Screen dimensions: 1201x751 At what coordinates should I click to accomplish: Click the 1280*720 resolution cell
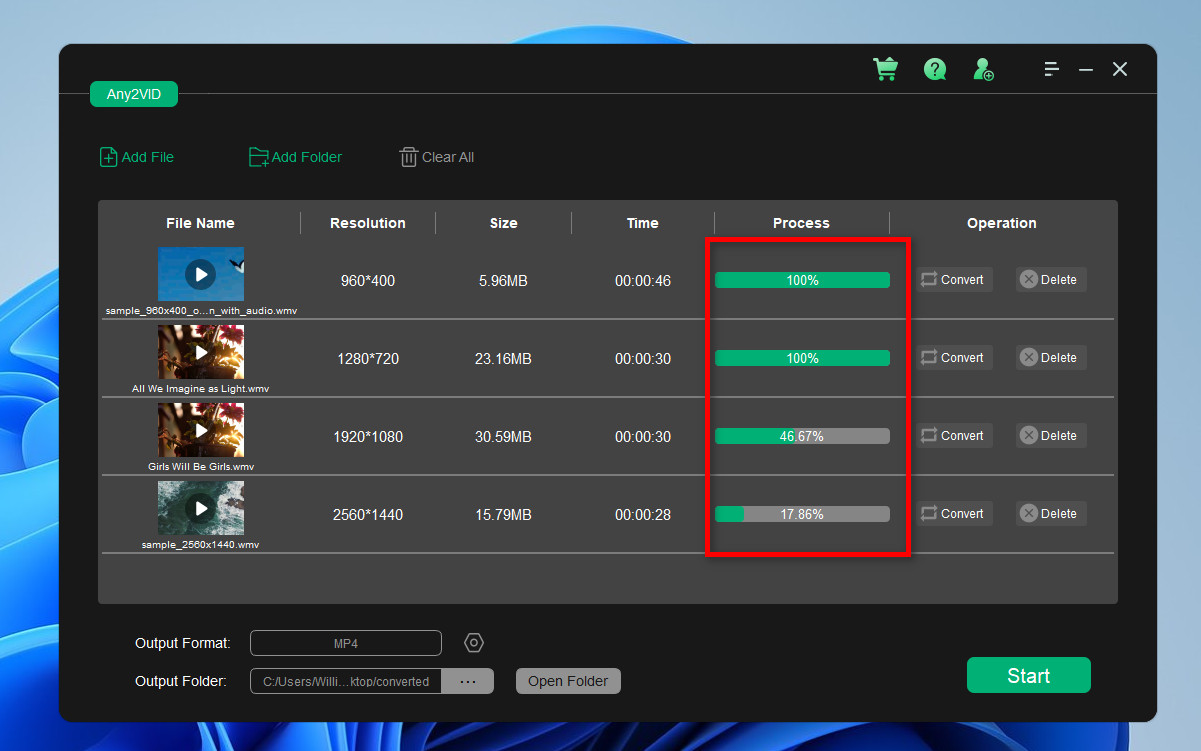pos(368,359)
